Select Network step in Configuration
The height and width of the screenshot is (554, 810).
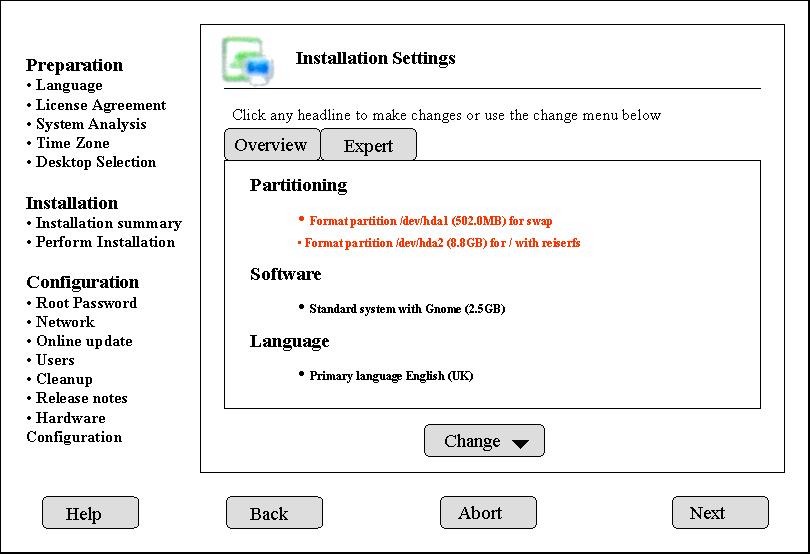pyautogui.click(x=60, y=322)
